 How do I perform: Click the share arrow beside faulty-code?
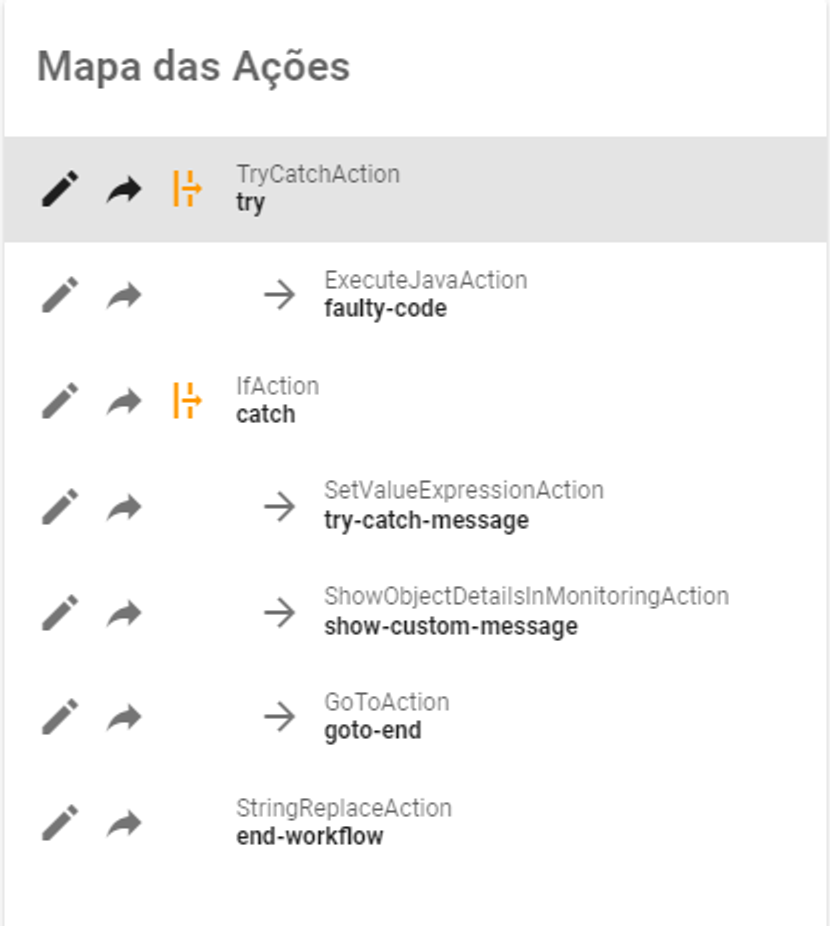pos(124,295)
